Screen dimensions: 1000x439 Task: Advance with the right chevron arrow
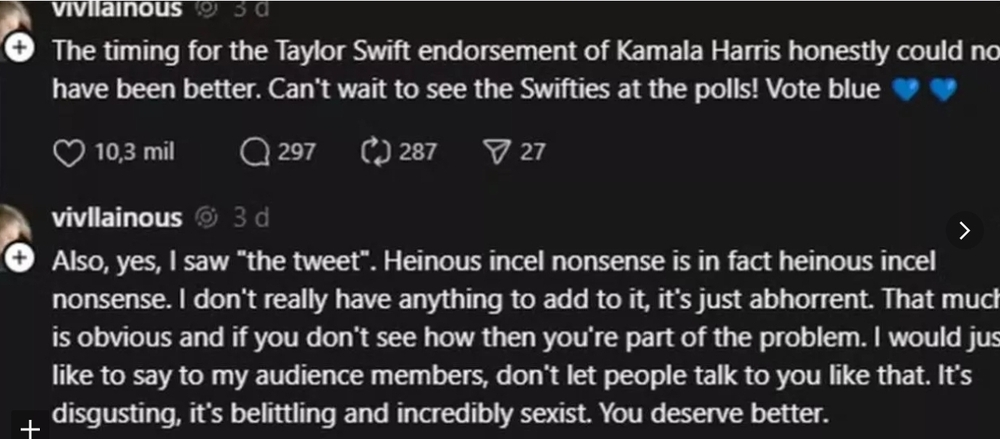964,231
